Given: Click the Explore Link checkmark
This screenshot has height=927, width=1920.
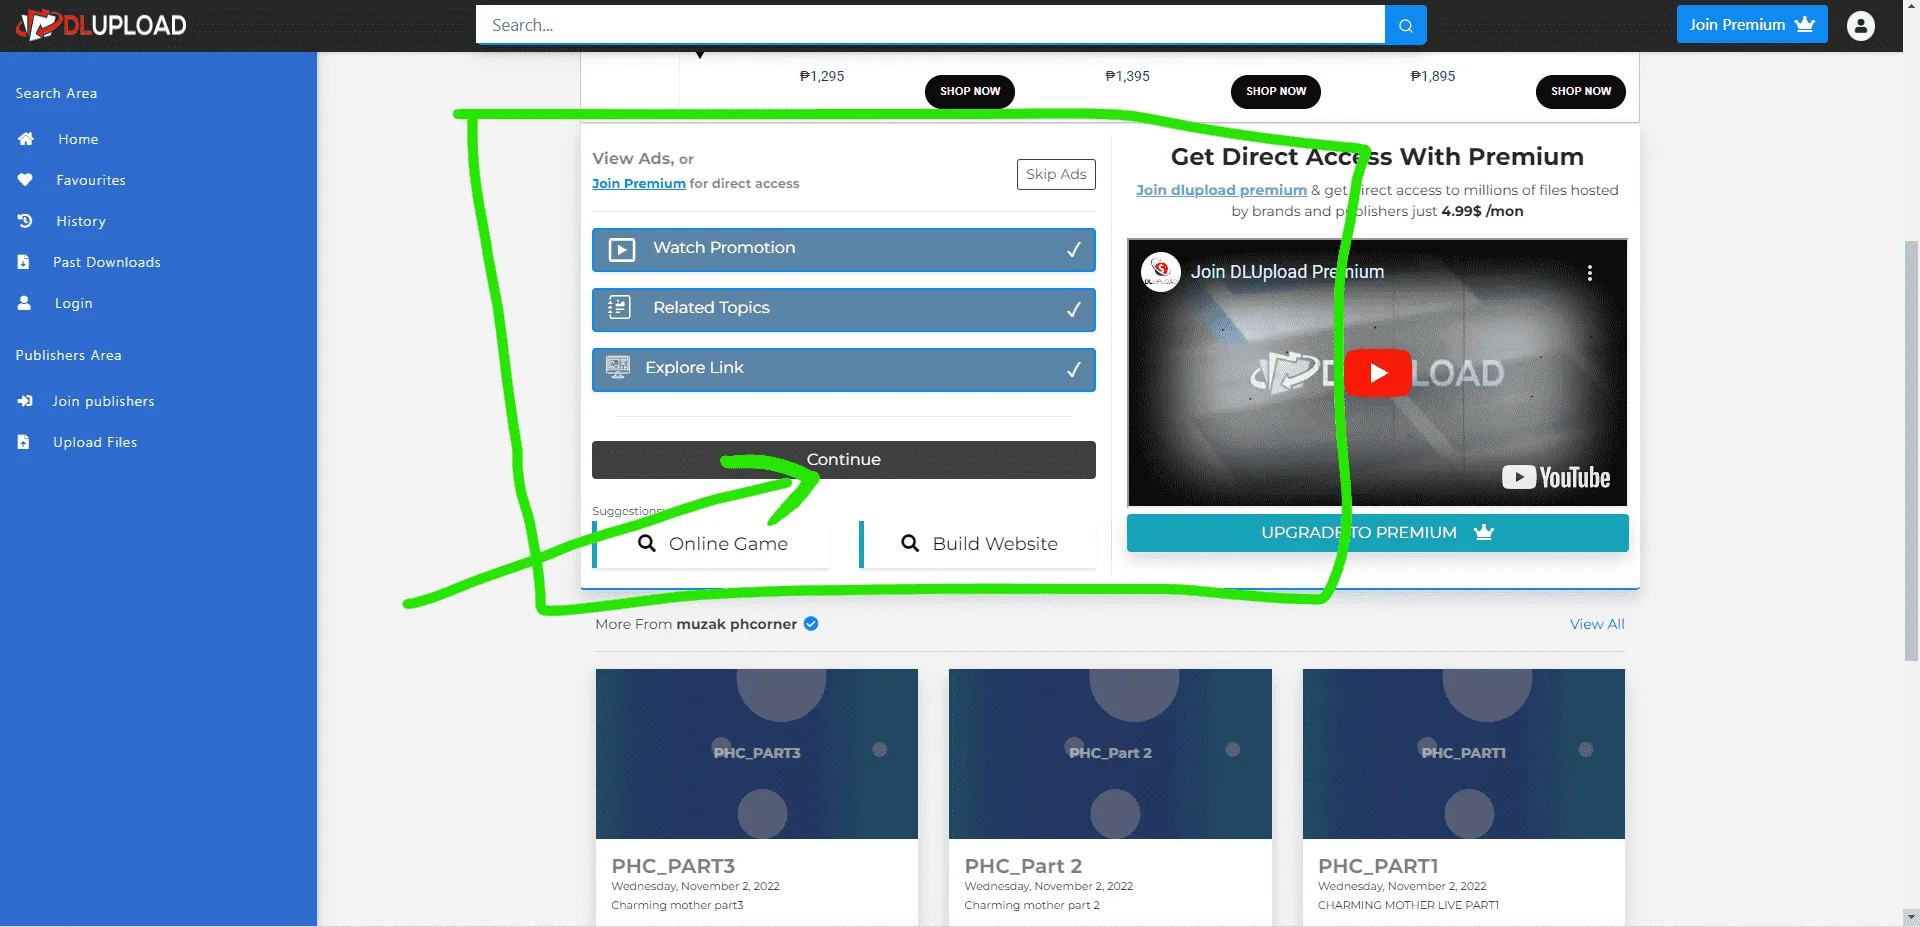Looking at the screenshot, I should (x=1073, y=369).
